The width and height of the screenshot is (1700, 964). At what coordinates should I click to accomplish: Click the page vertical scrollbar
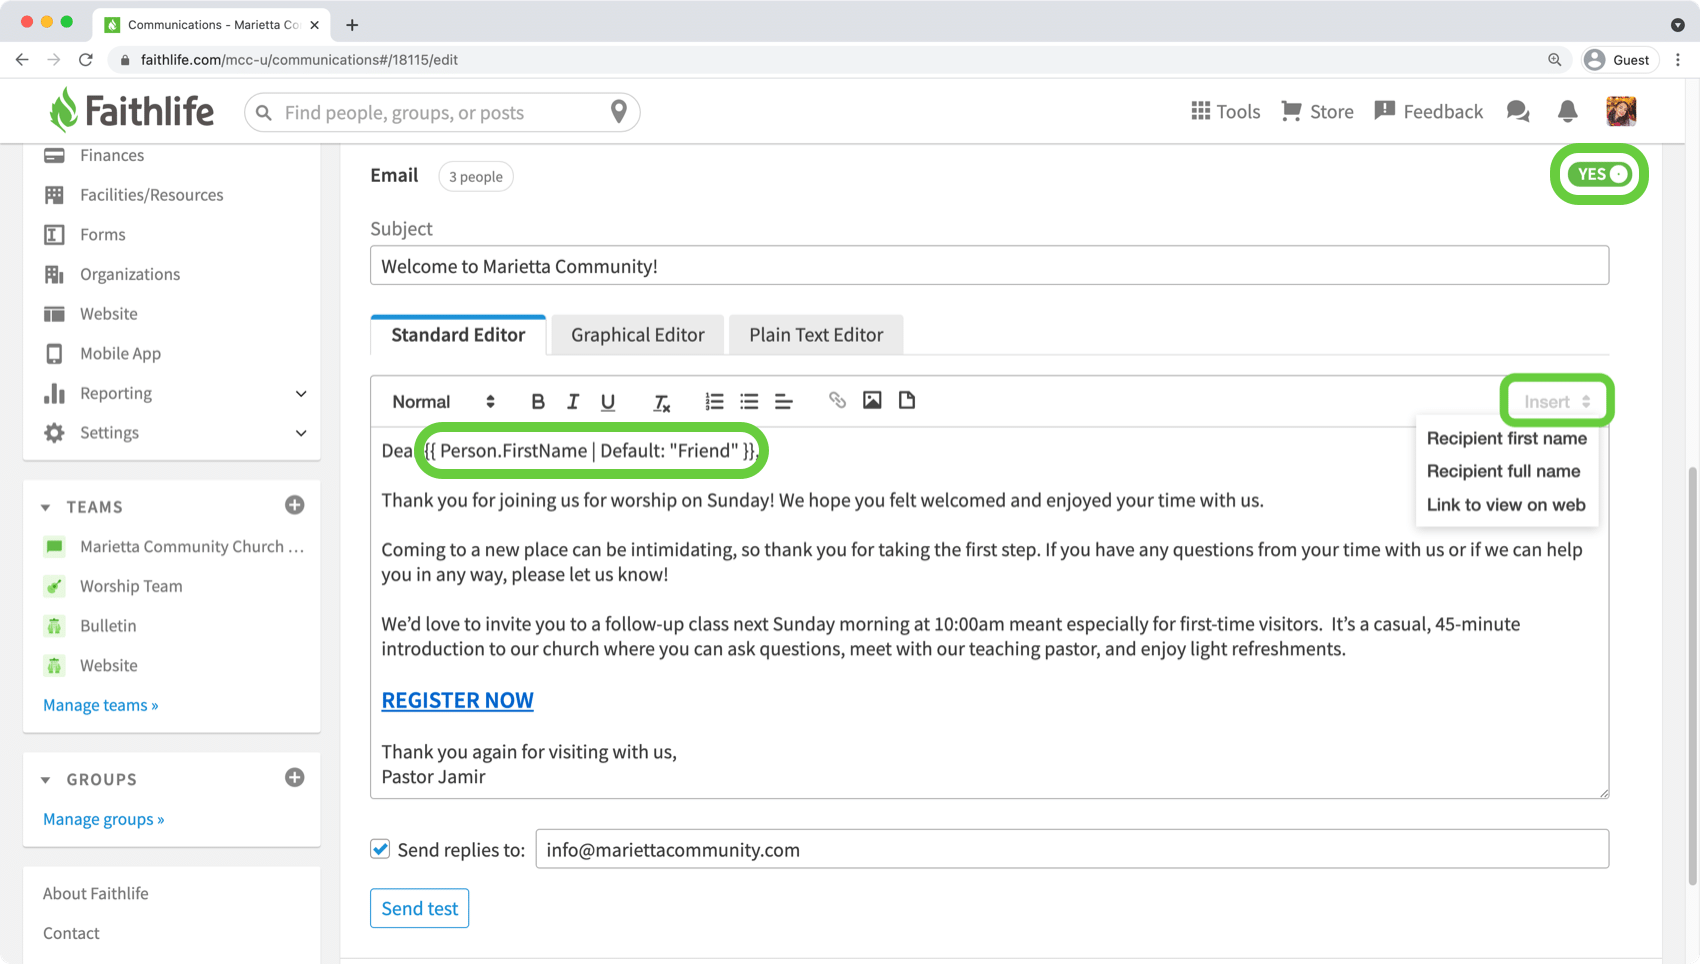point(1692,675)
